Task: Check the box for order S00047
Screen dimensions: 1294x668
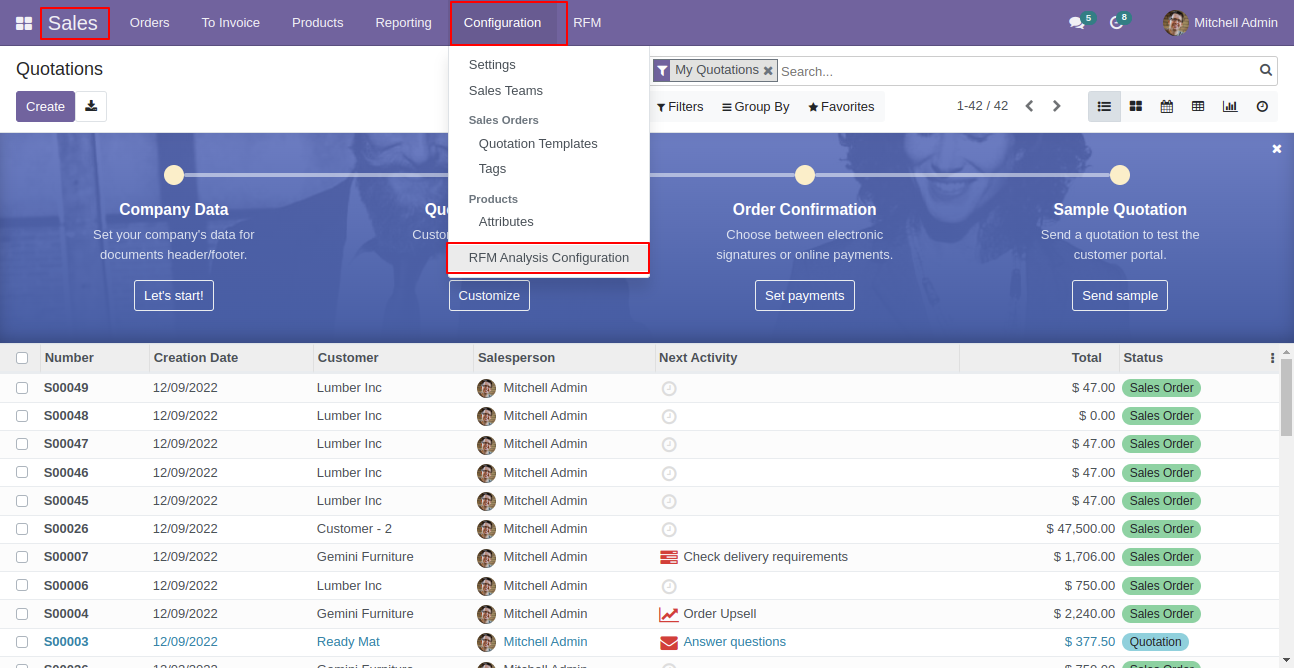Action: 22,444
